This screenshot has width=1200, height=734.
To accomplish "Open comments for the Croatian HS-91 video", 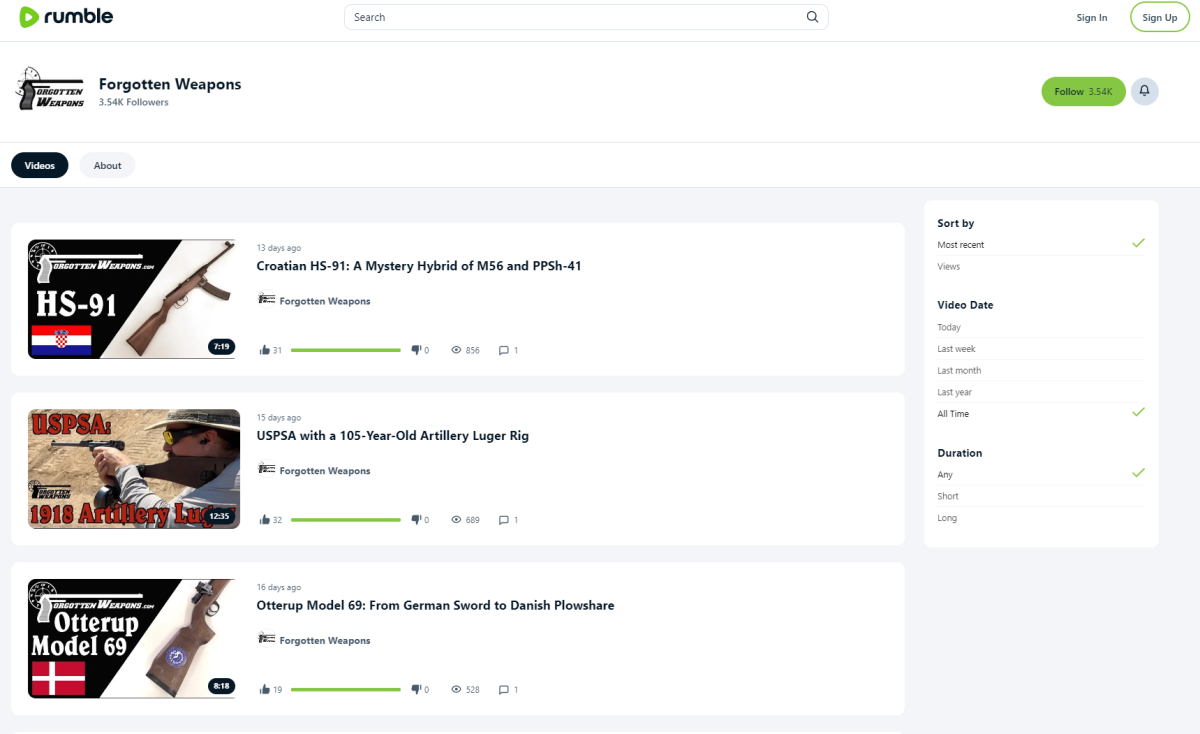I will coord(504,350).
